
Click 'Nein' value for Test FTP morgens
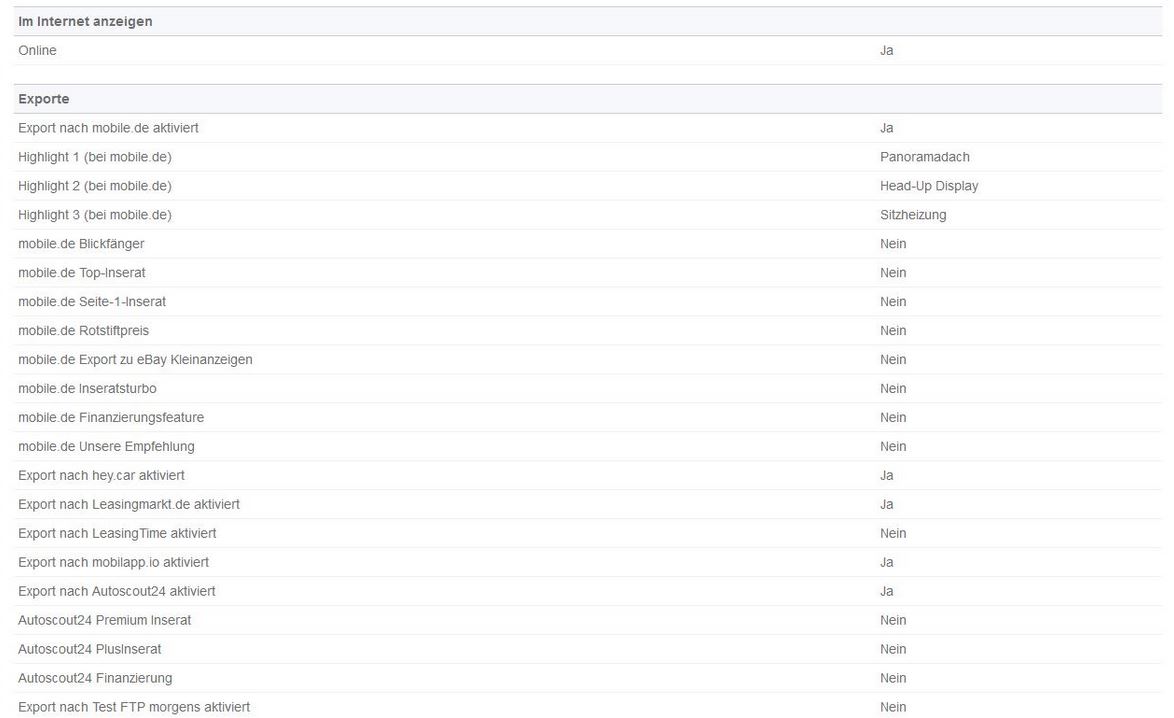(x=893, y=707)
